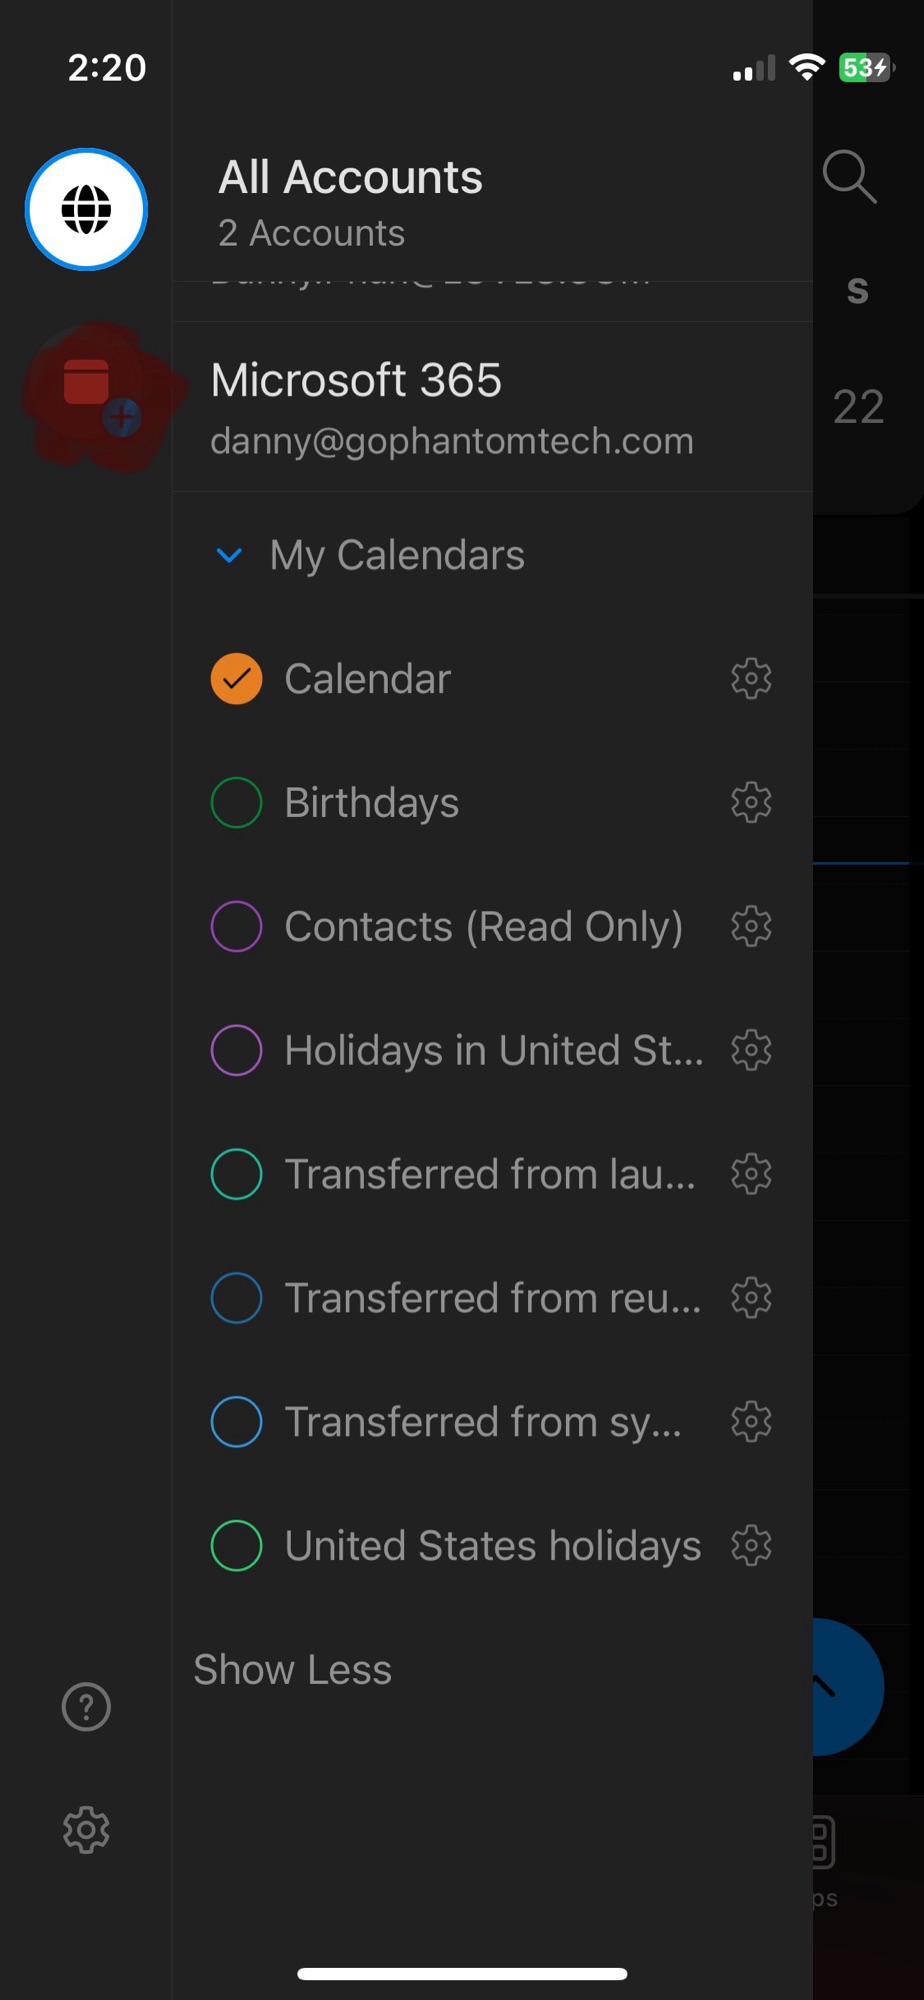The image size is (924, 2000).
Task: Select Transferred from lau... calendar entry
Action: pyautogui.click(x=490, y=1174)
